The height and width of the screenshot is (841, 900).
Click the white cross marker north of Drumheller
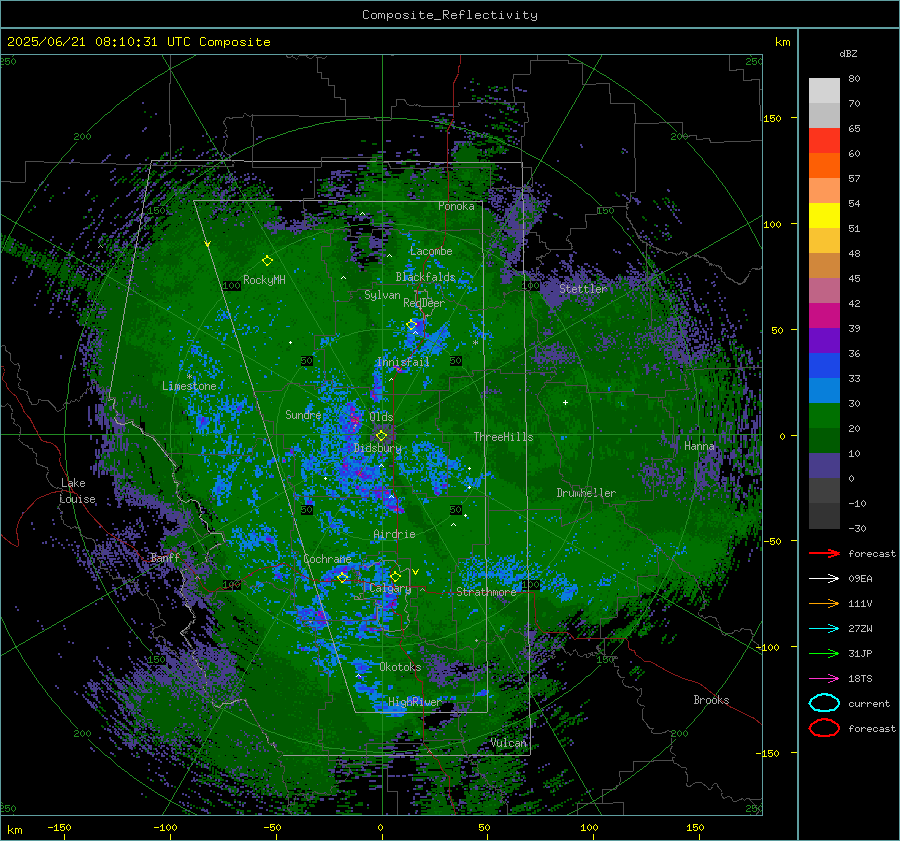pos(565,402)
